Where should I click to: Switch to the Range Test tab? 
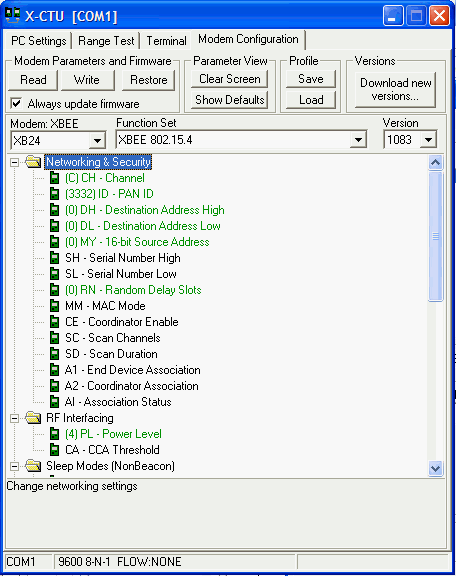click(x=106, y=40)
